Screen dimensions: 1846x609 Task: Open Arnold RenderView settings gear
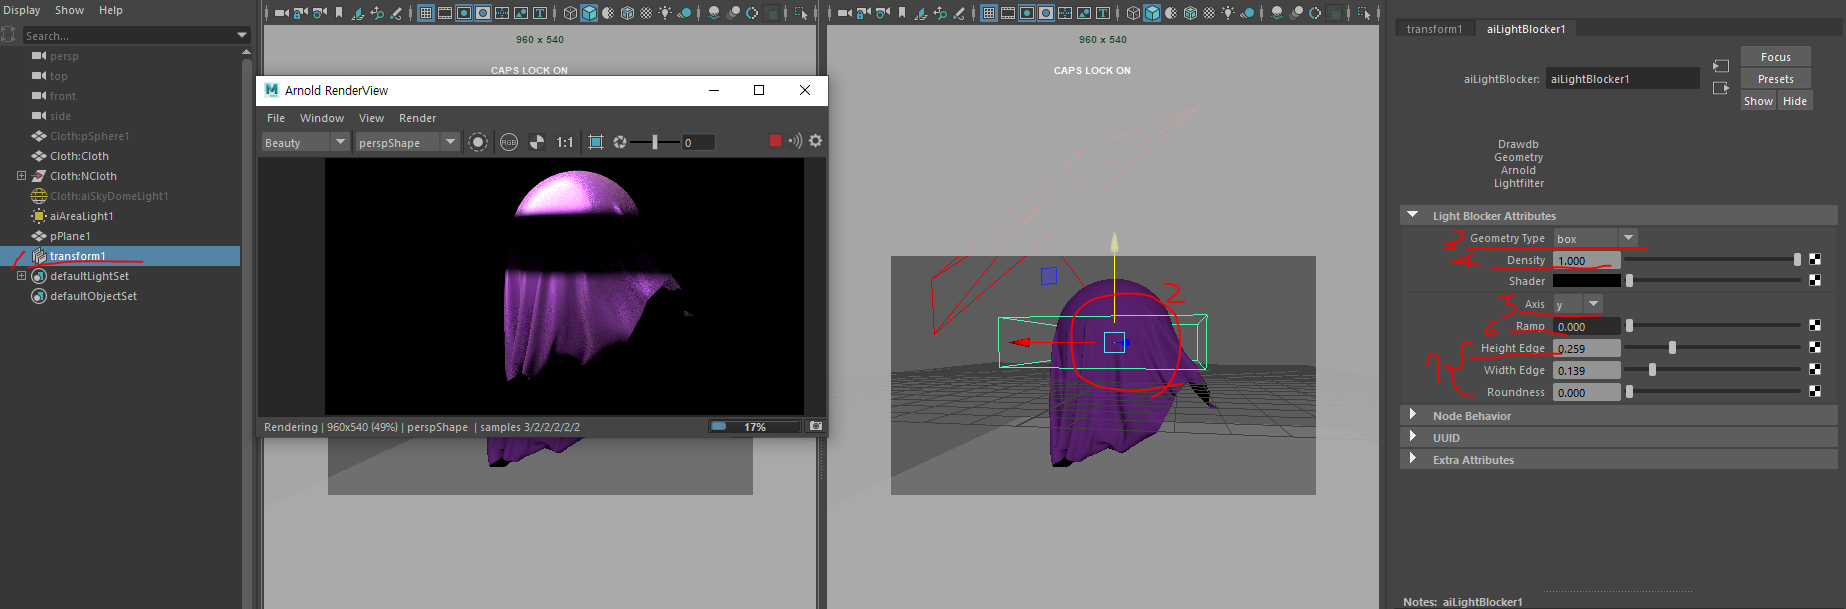tap(816, 141)
